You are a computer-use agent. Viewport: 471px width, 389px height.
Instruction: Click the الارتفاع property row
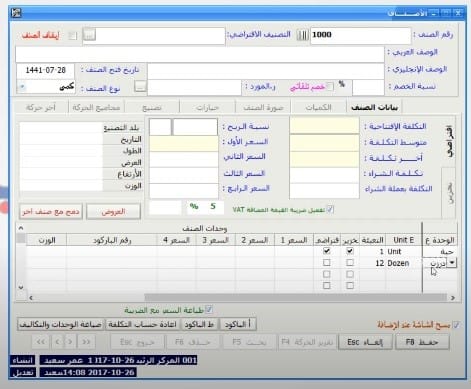[x=81, y=174]
